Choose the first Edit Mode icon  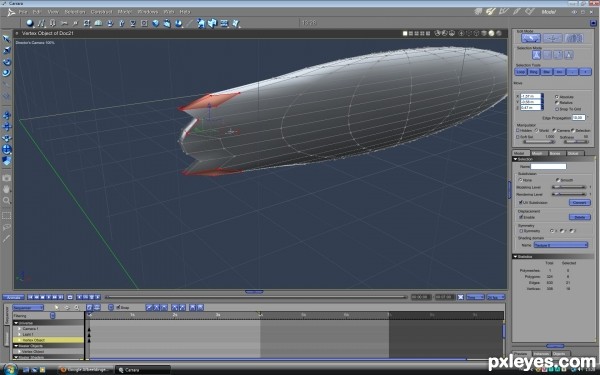pos(531,38)
